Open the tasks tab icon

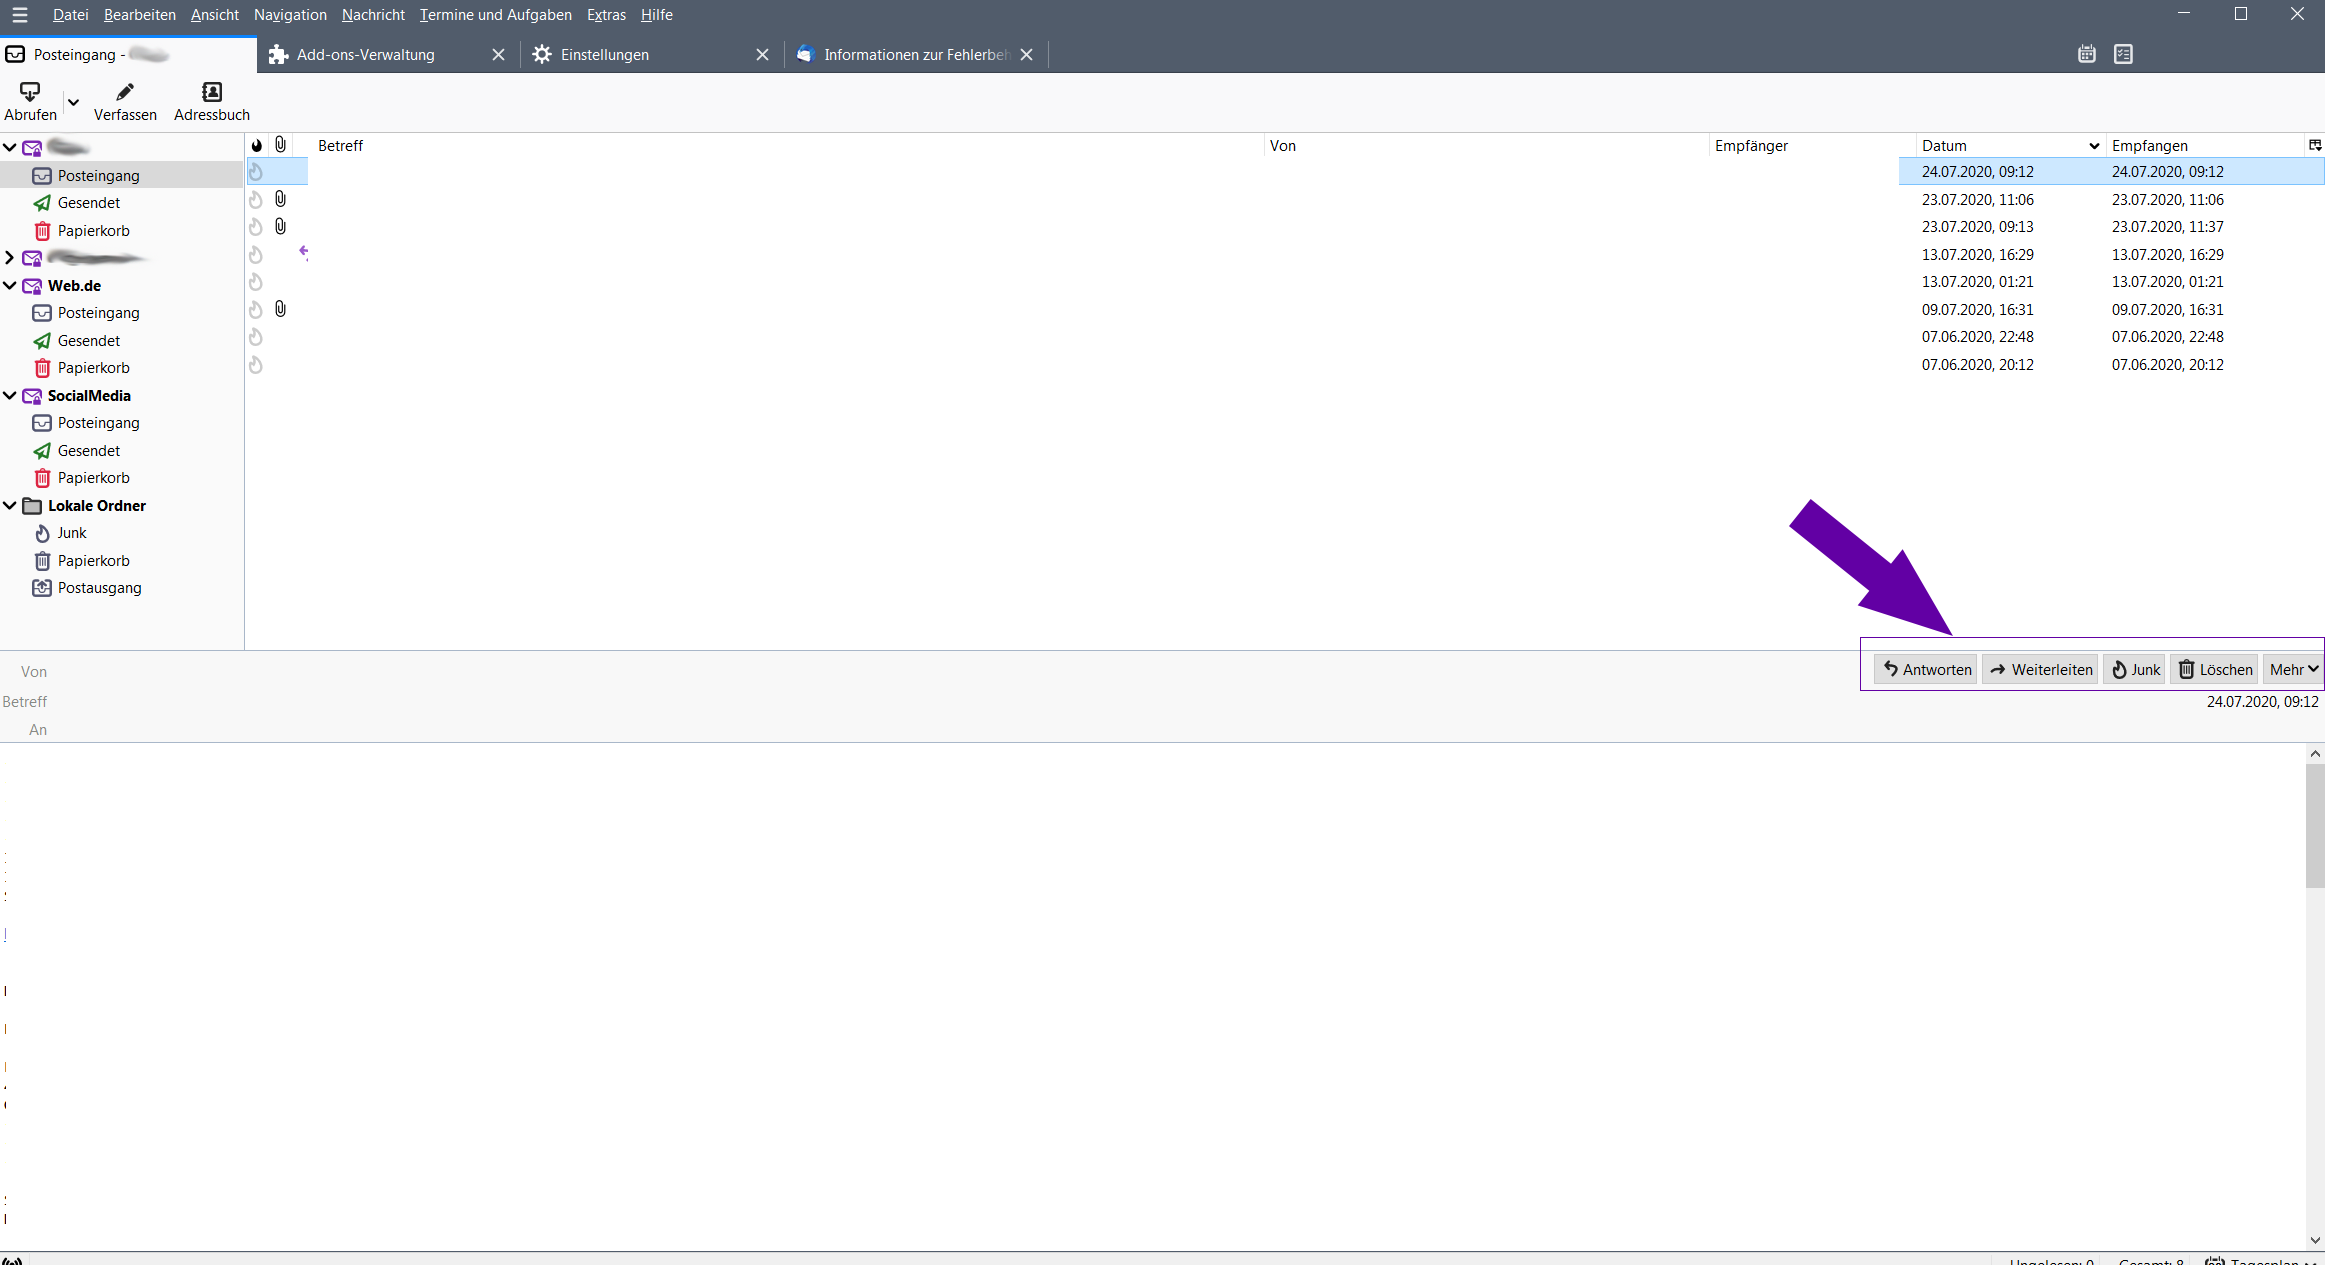tap(2123, 54)
